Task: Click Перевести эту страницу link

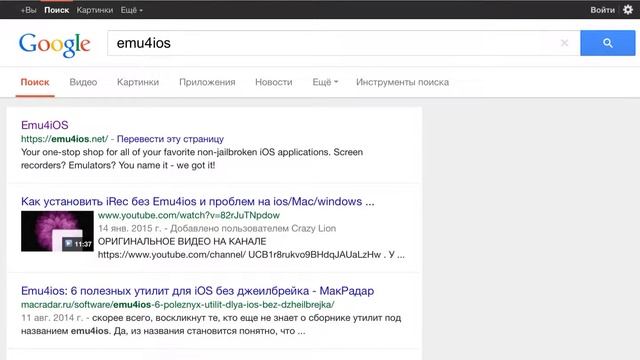Action: (x=170, y=139)
